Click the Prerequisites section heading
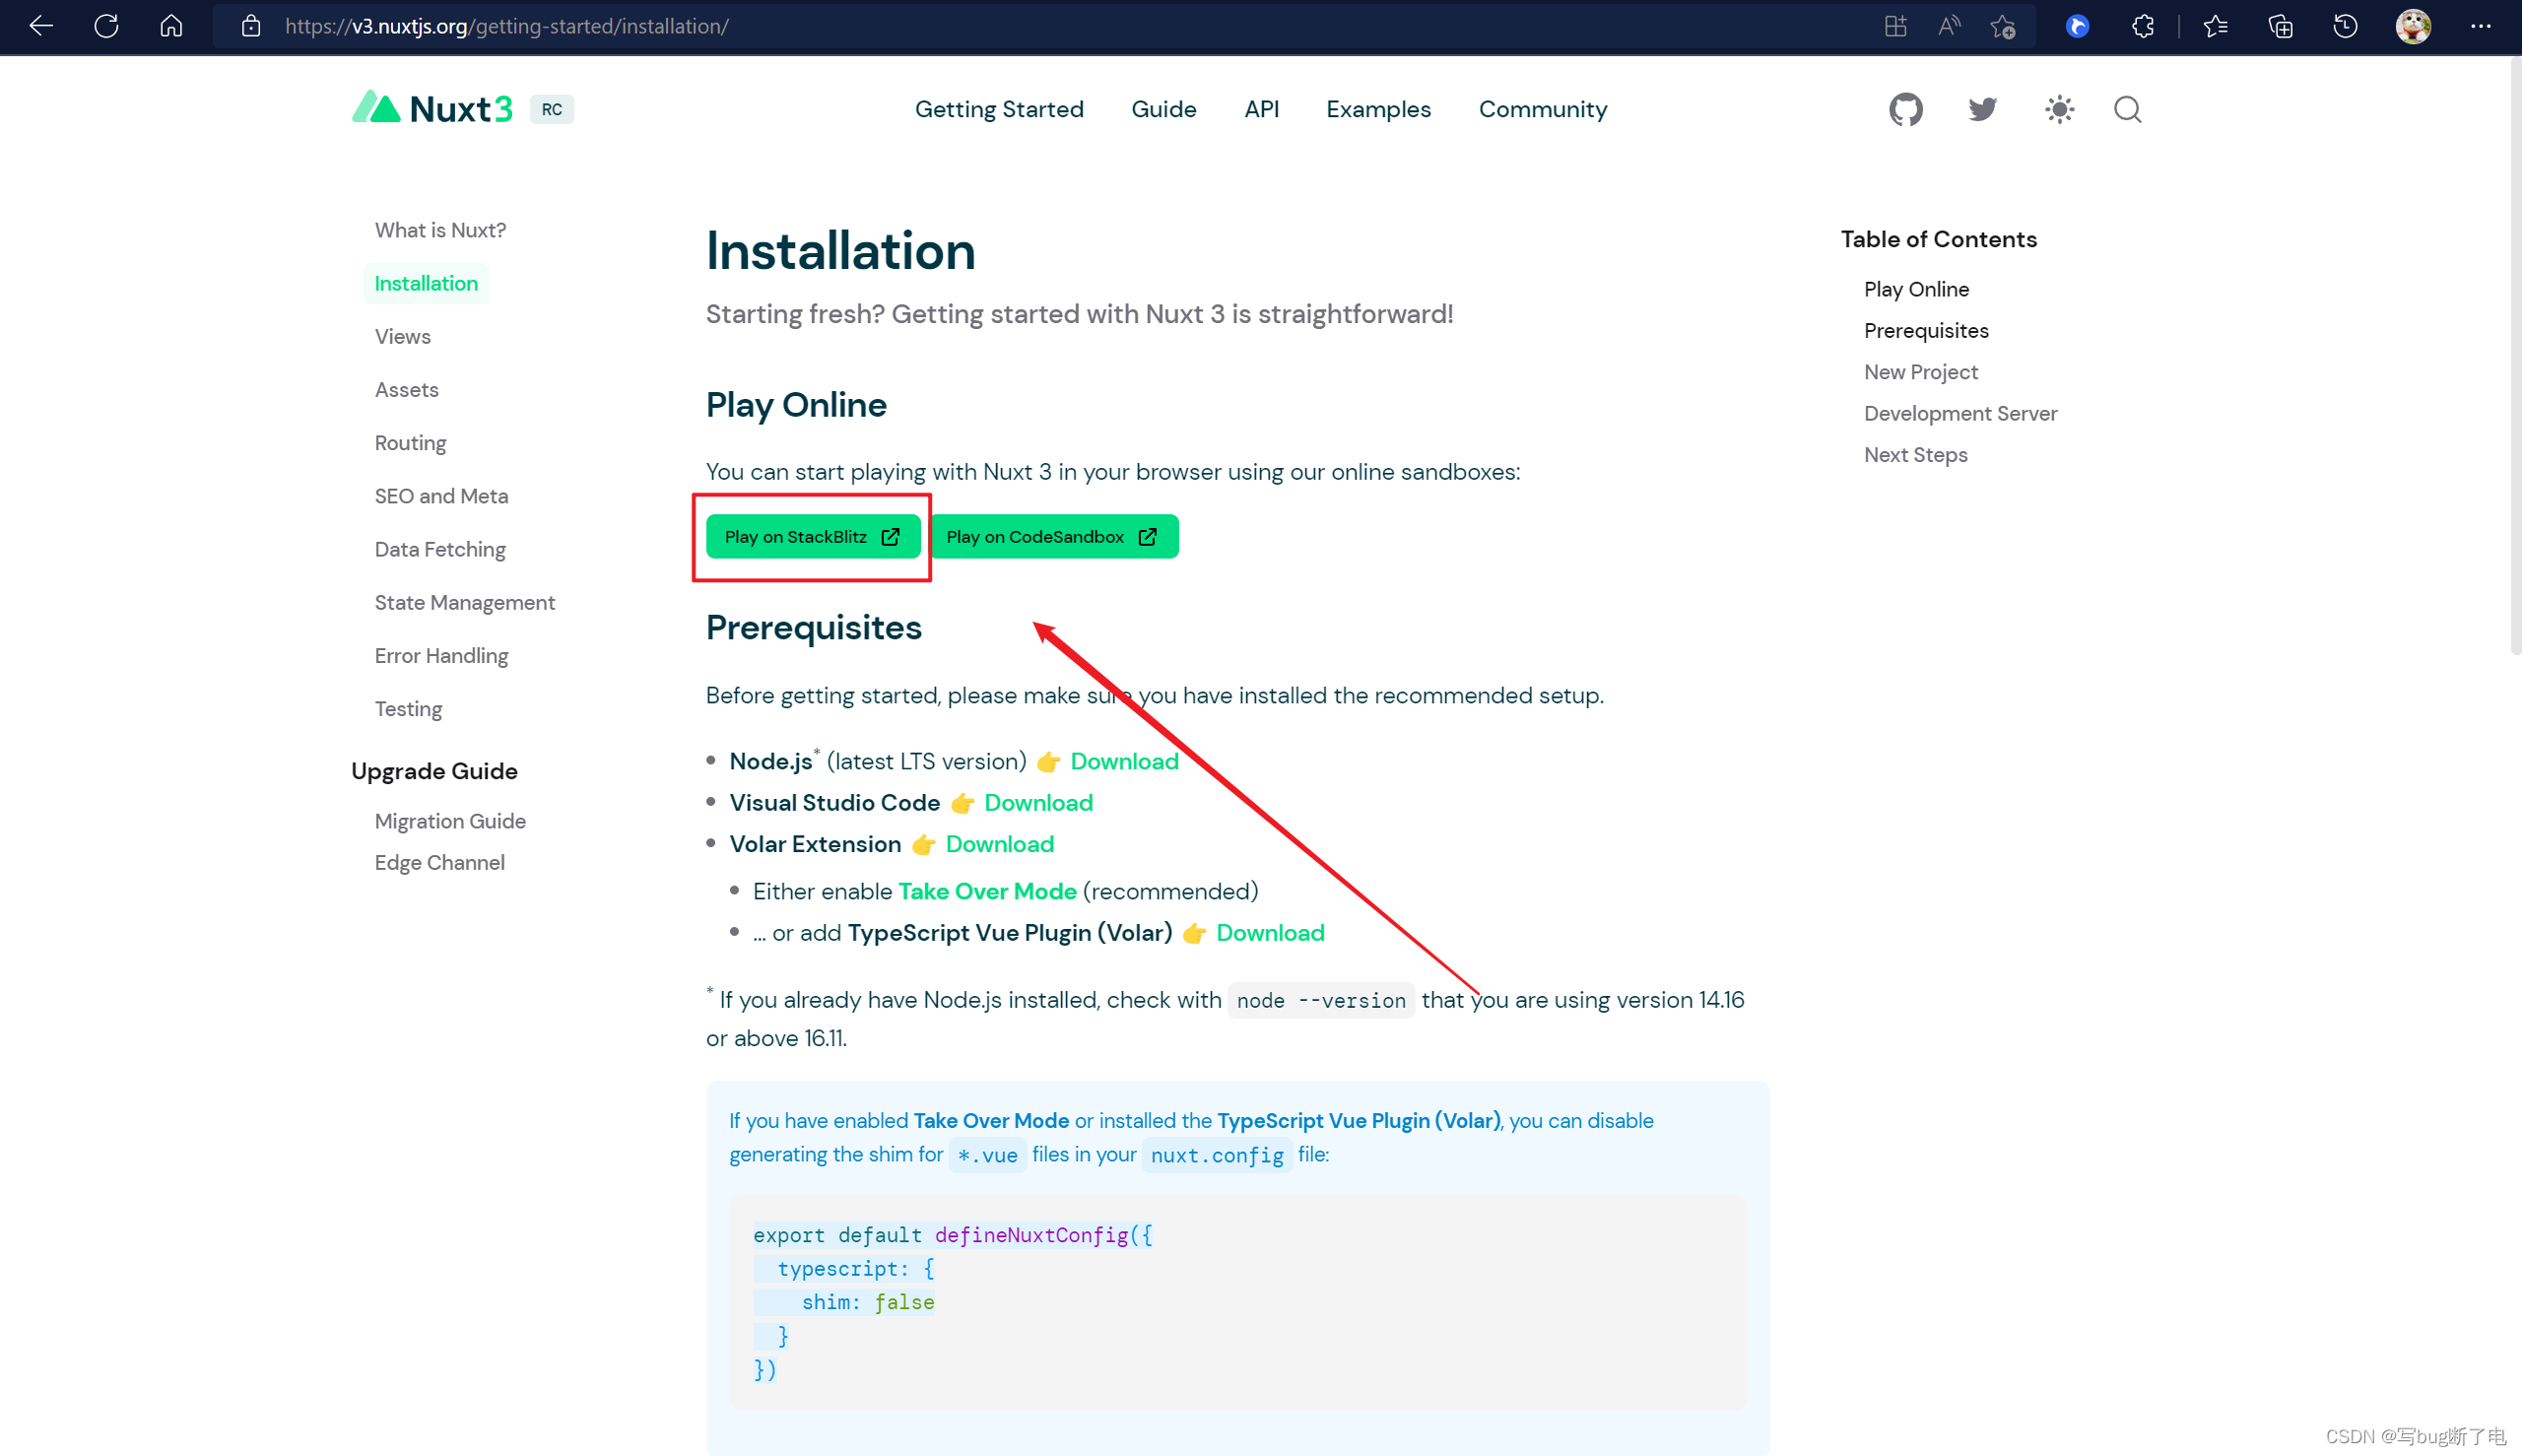Image resolution: width=2522 pixels, height=1456 pixels. (813, 627)
